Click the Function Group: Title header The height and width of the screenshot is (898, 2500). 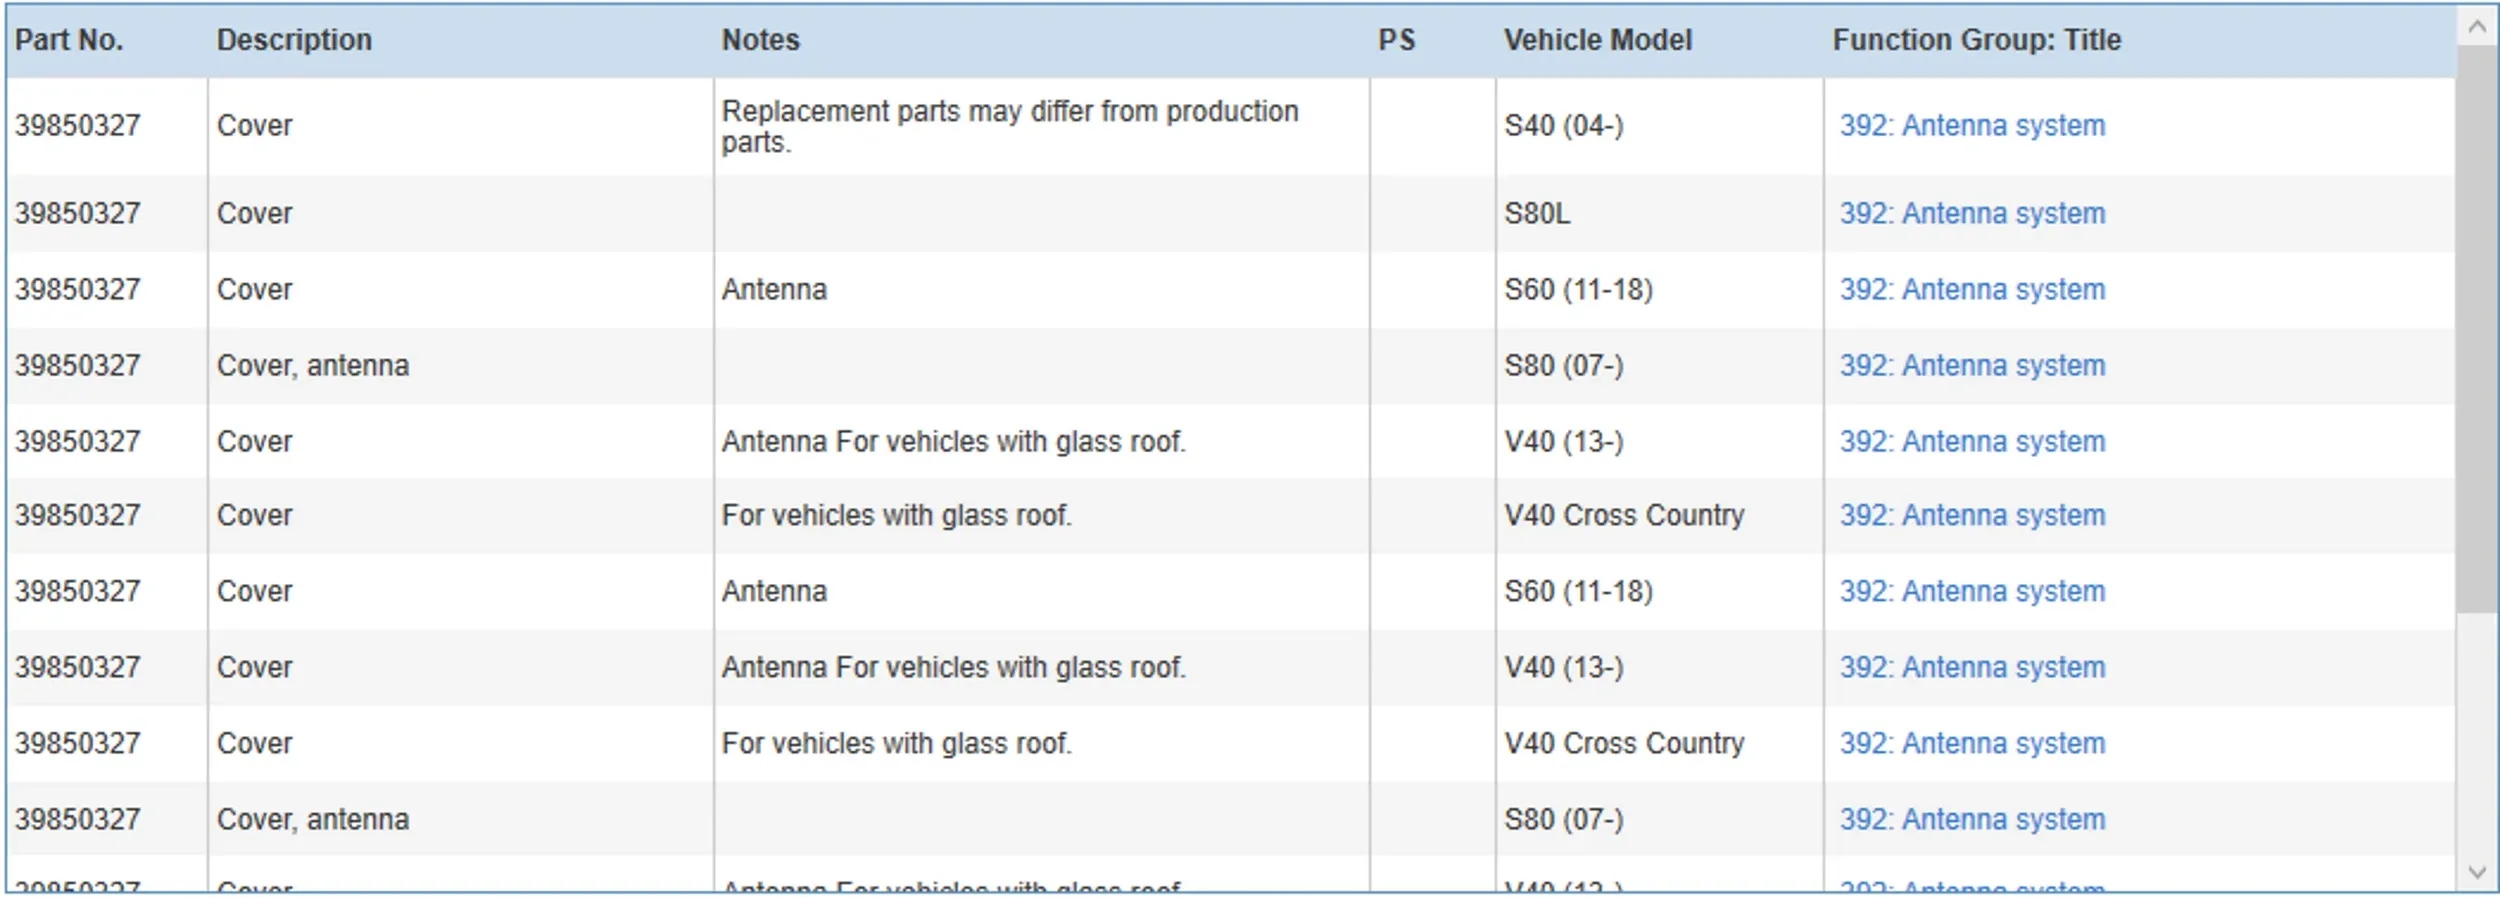pyautogui.click(x=1976, y=40)
